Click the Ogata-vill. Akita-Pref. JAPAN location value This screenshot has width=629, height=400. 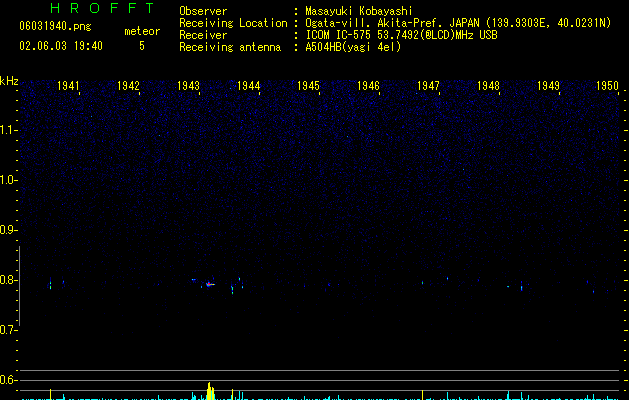458,23
